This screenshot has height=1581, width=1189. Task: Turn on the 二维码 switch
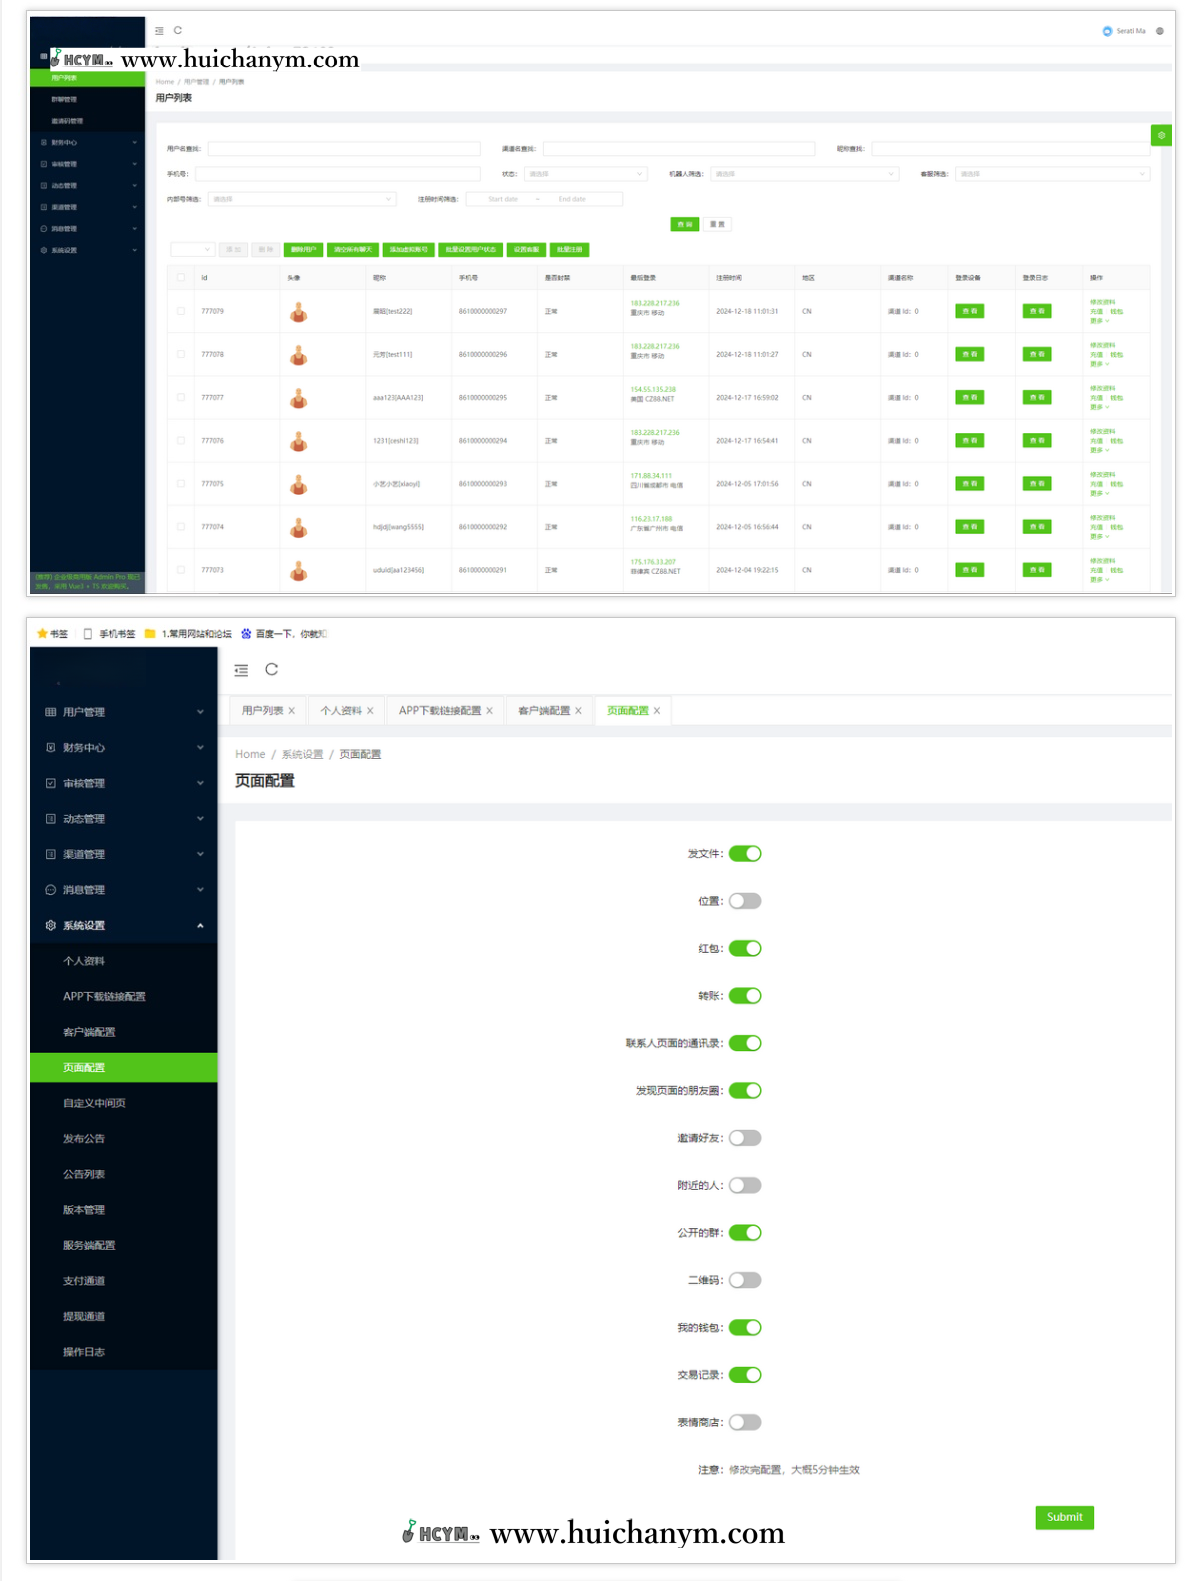[745, 1280]
